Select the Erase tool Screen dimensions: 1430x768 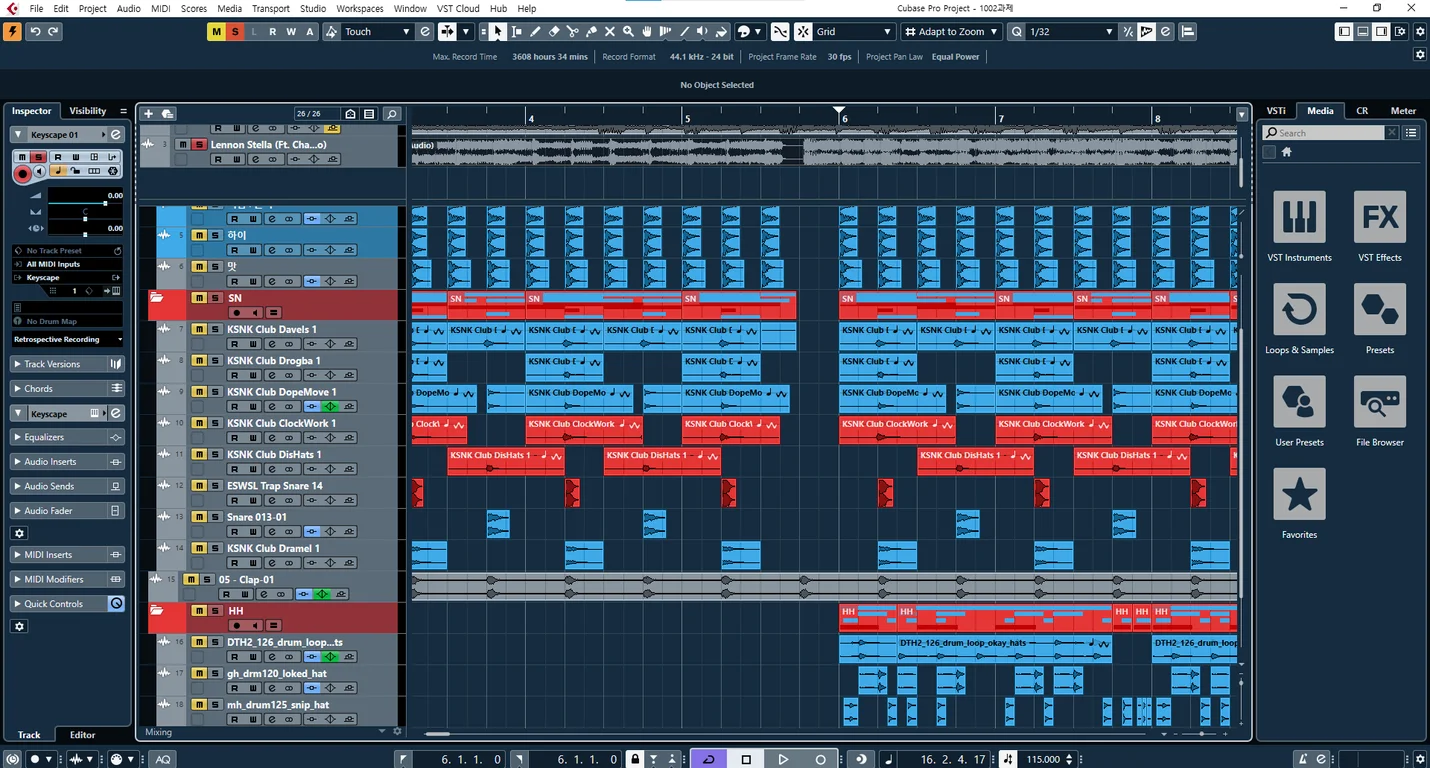(x=554, y=32)
